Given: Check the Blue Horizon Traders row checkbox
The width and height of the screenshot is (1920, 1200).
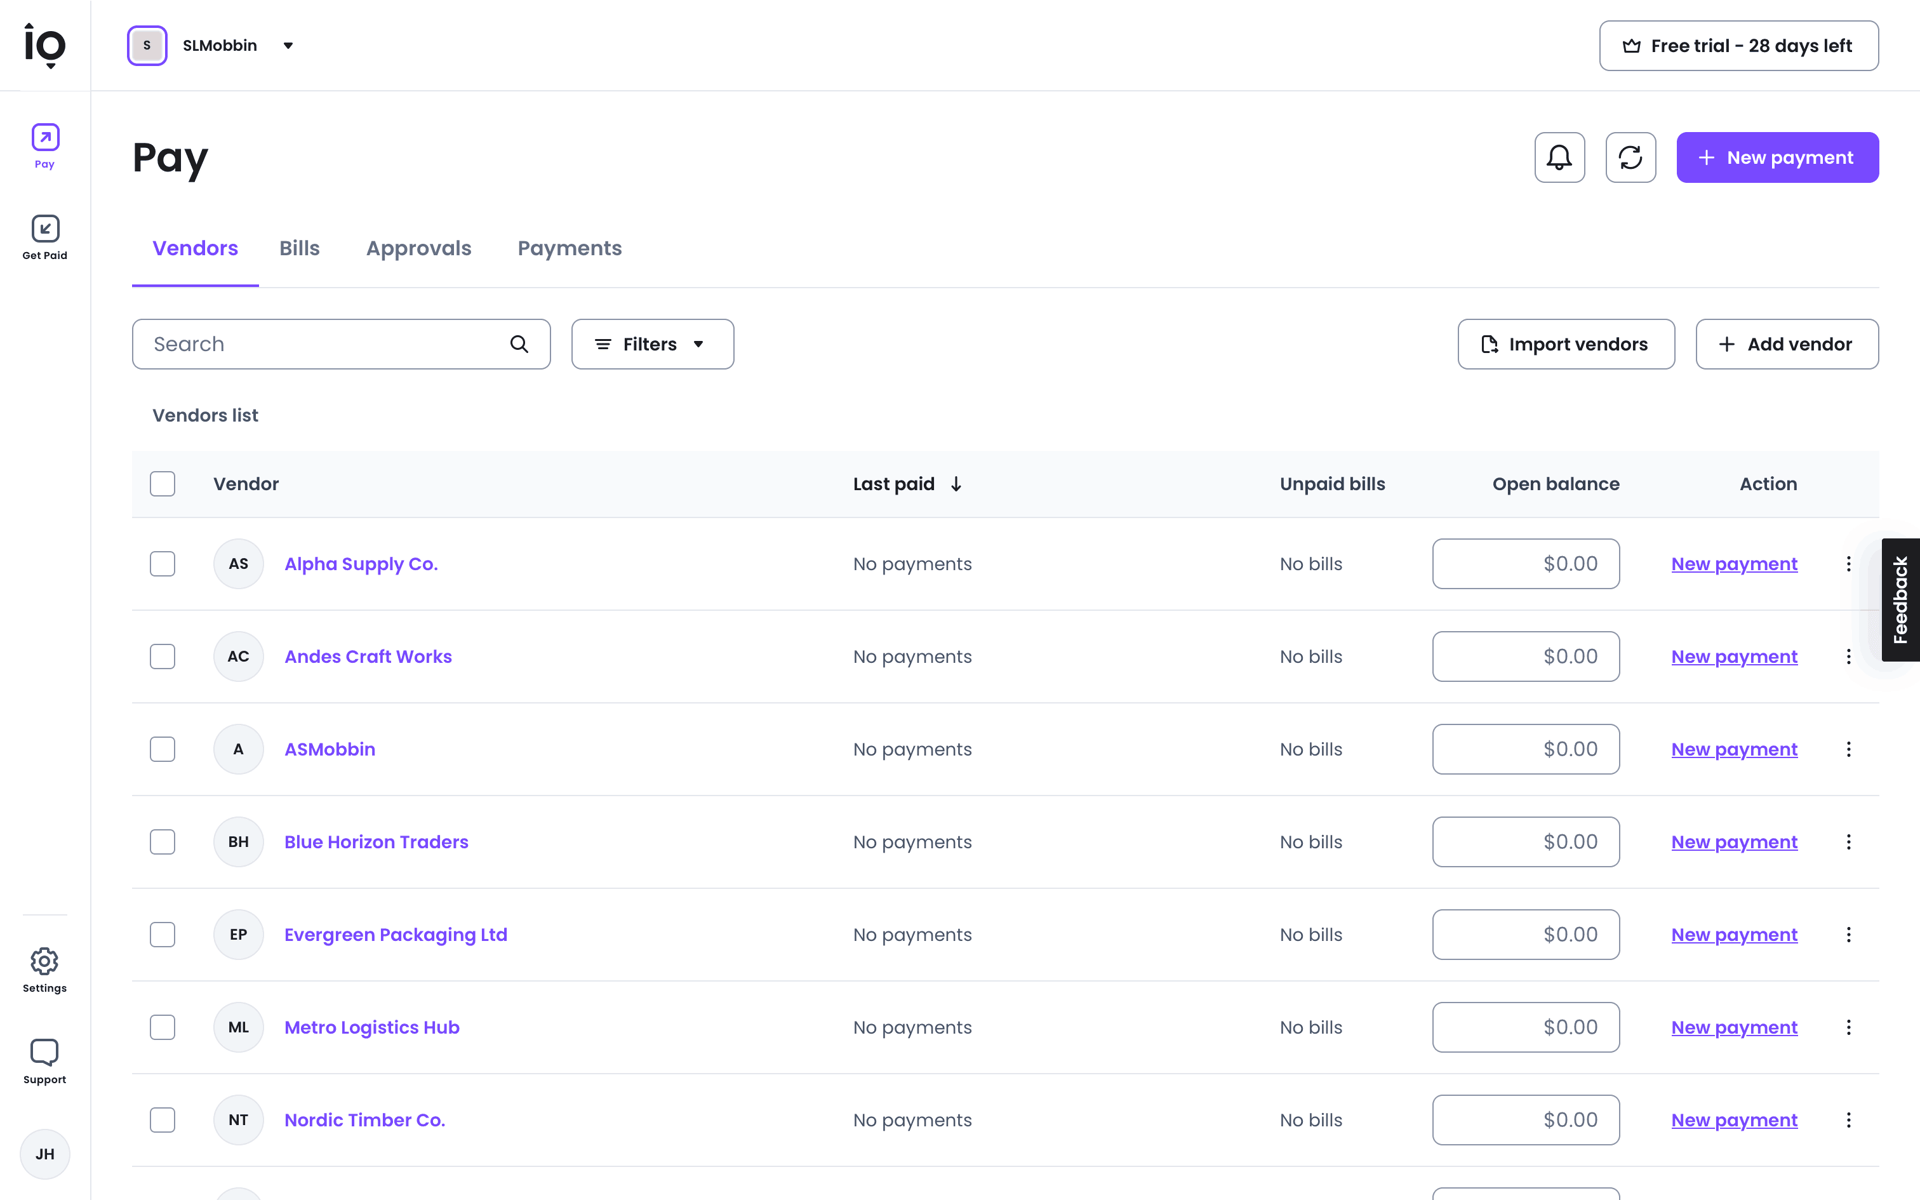Looking at the screenshot, I should click(x=162, y=842).
